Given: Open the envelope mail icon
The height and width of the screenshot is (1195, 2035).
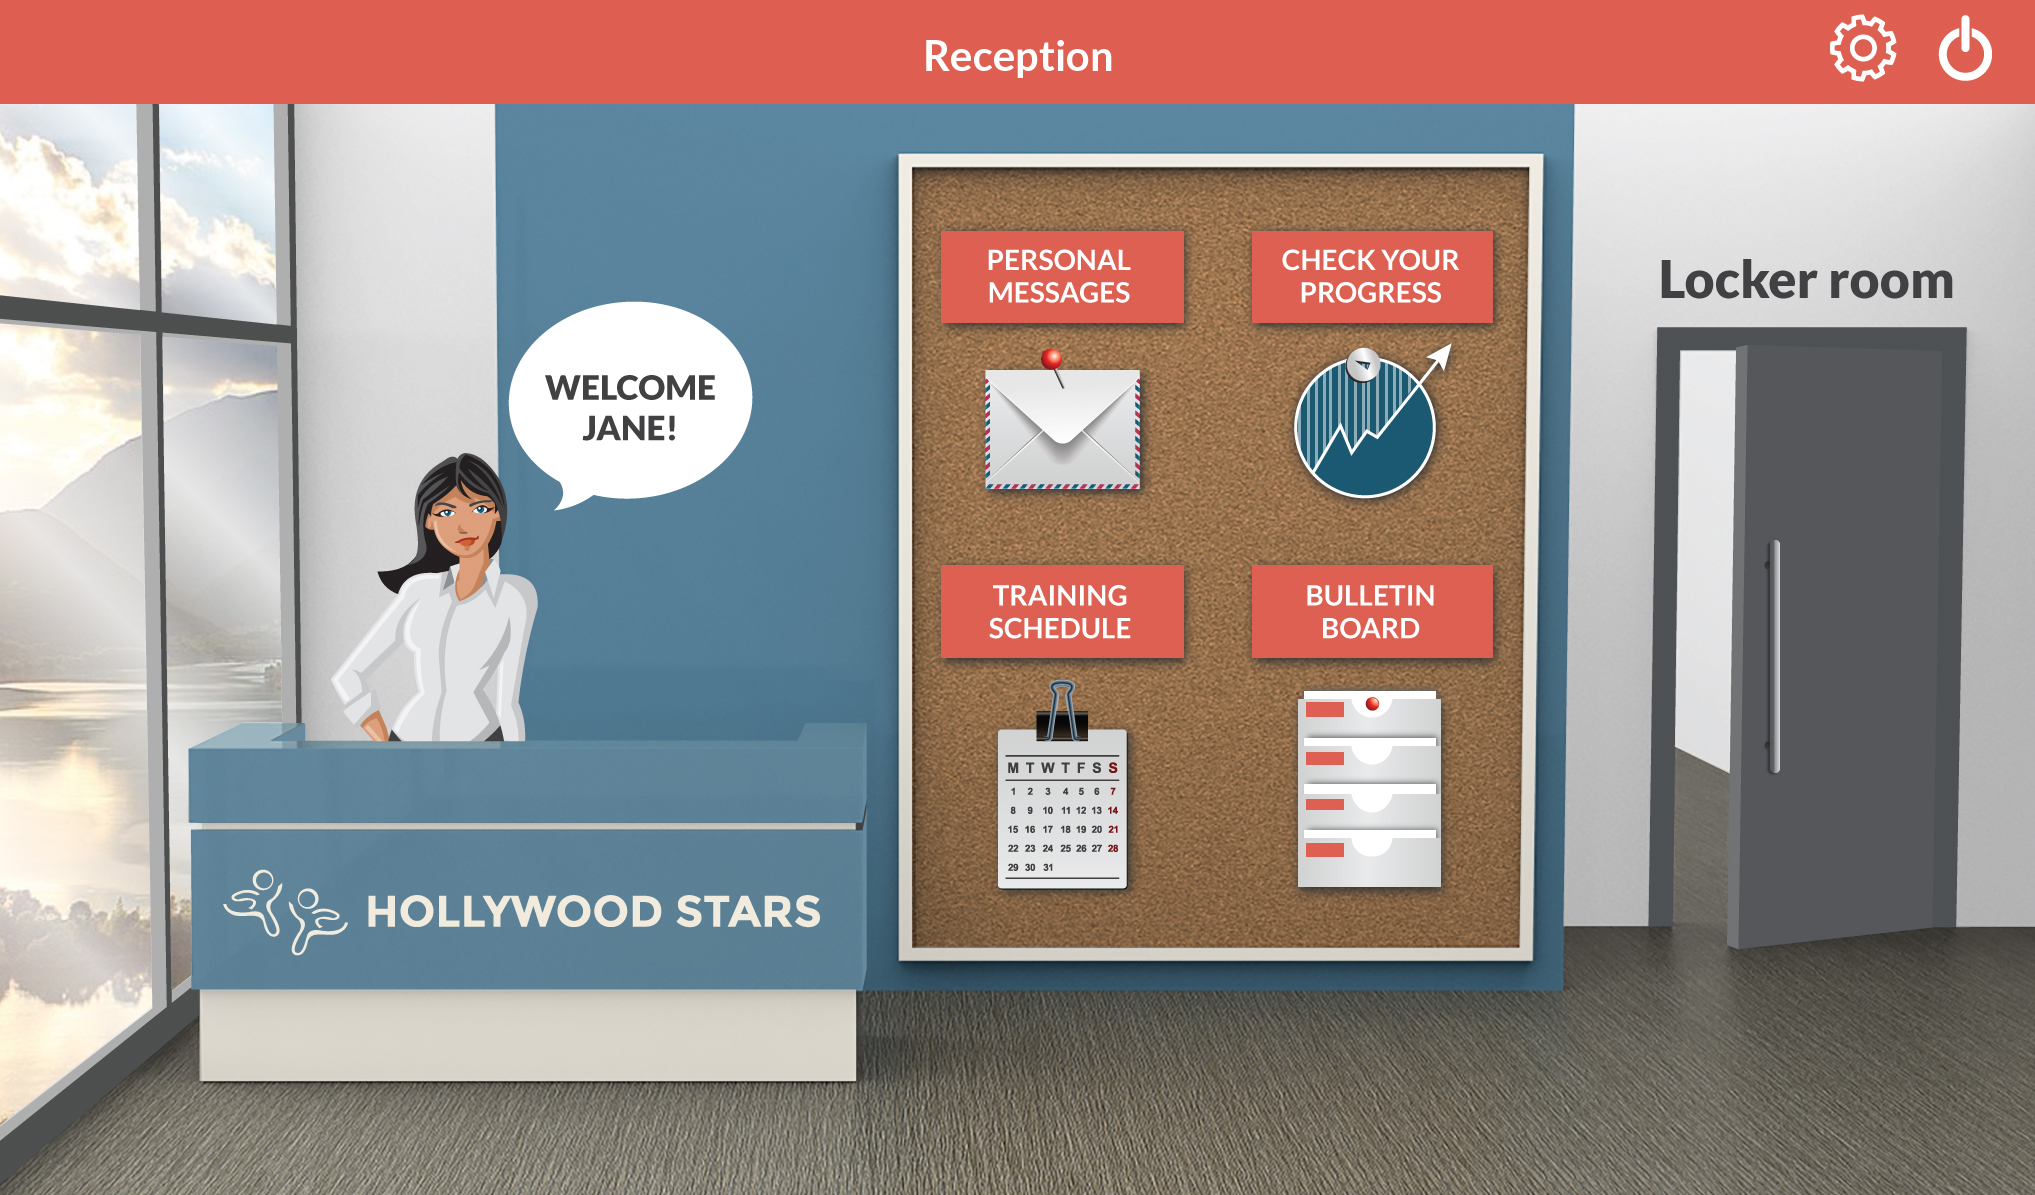Looking at the screenshot, I should (x=1062, y=428).
